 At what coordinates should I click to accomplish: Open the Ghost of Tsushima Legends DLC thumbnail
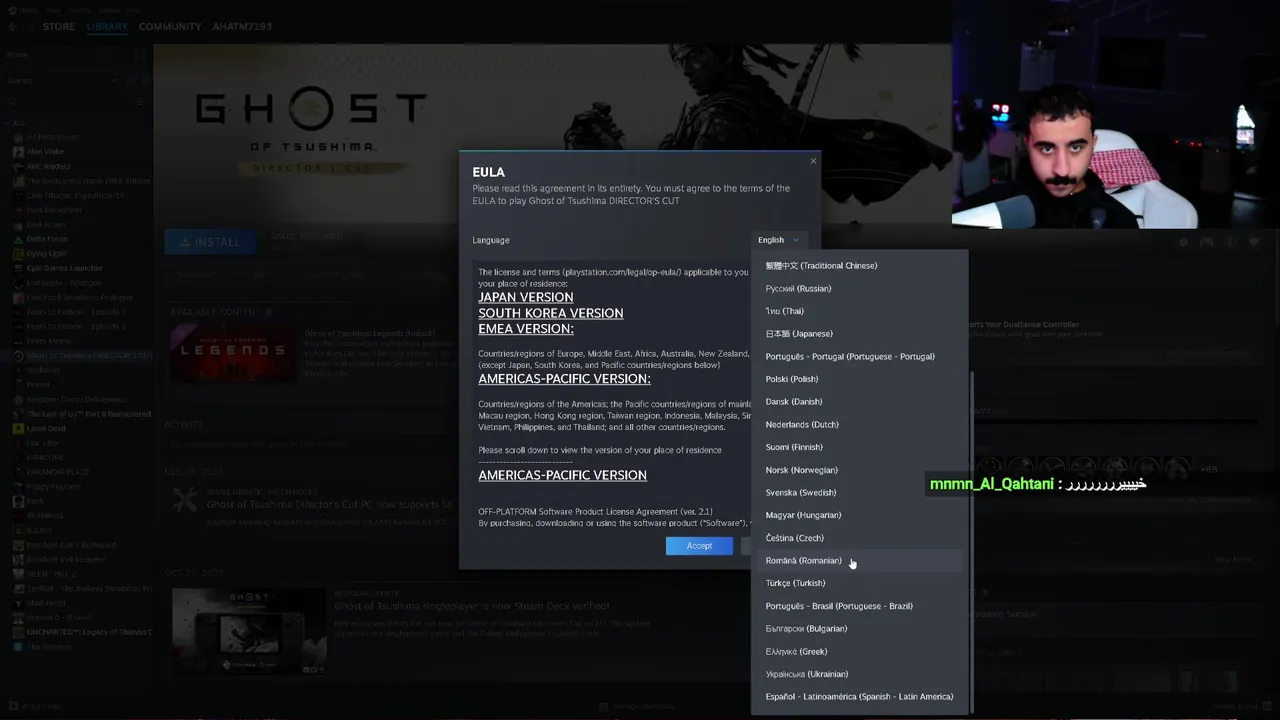233,353
